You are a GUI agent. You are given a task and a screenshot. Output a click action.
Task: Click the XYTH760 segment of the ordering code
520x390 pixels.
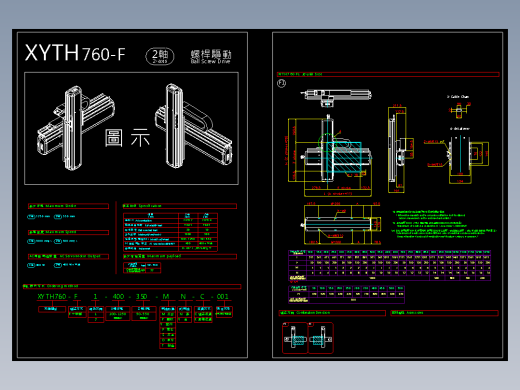(x=52, y=296)
